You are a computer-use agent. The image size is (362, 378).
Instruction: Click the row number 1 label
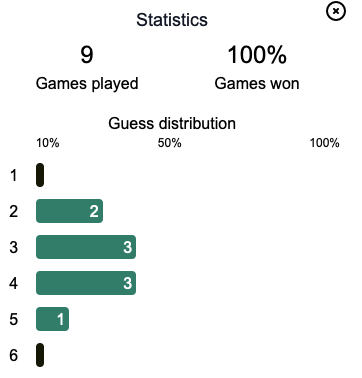pos(13,175)
